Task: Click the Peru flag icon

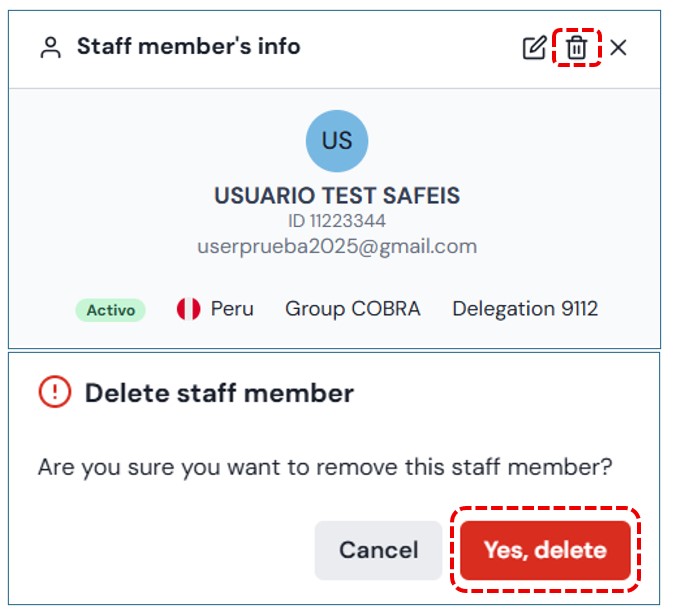Action: pos(188,309)
